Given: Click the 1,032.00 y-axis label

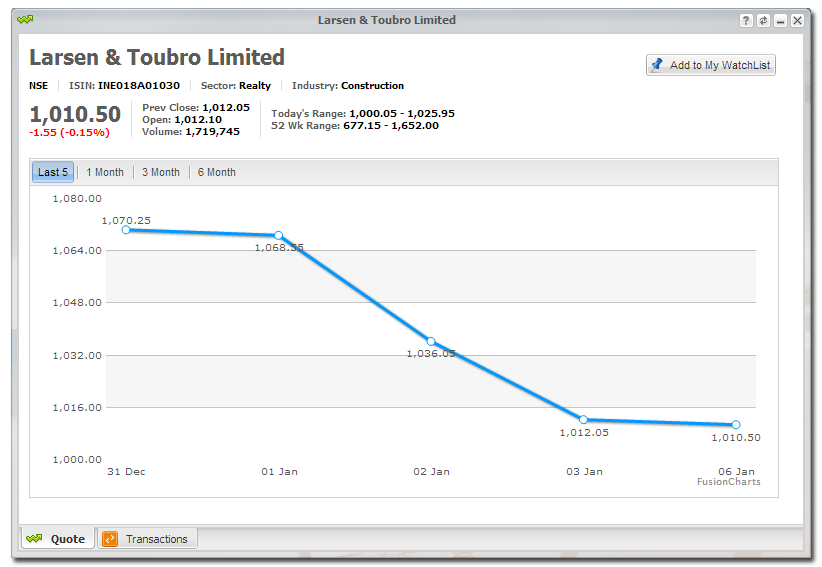Looking at the screenshot, I should 77,355.
